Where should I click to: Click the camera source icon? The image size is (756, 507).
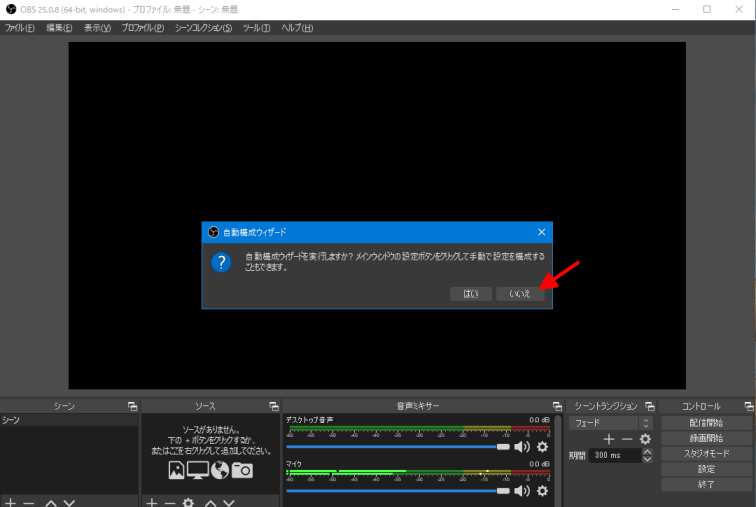242,470
